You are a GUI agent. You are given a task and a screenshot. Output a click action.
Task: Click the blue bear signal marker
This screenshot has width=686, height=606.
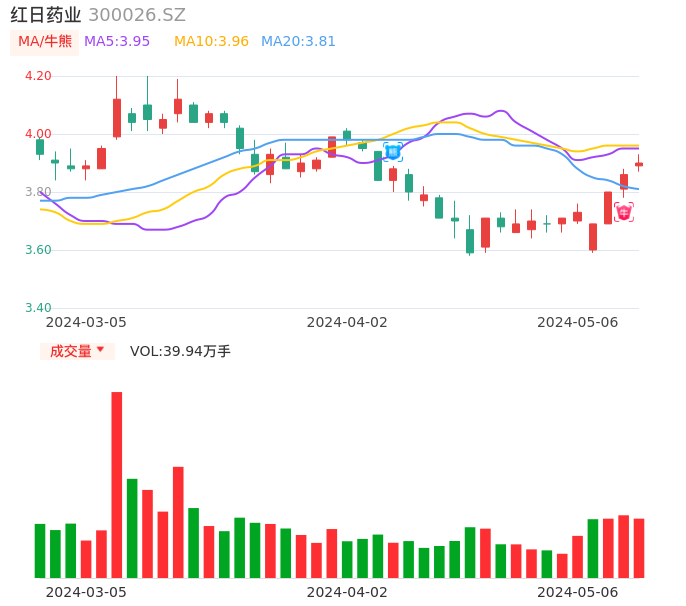click(393, 151)
